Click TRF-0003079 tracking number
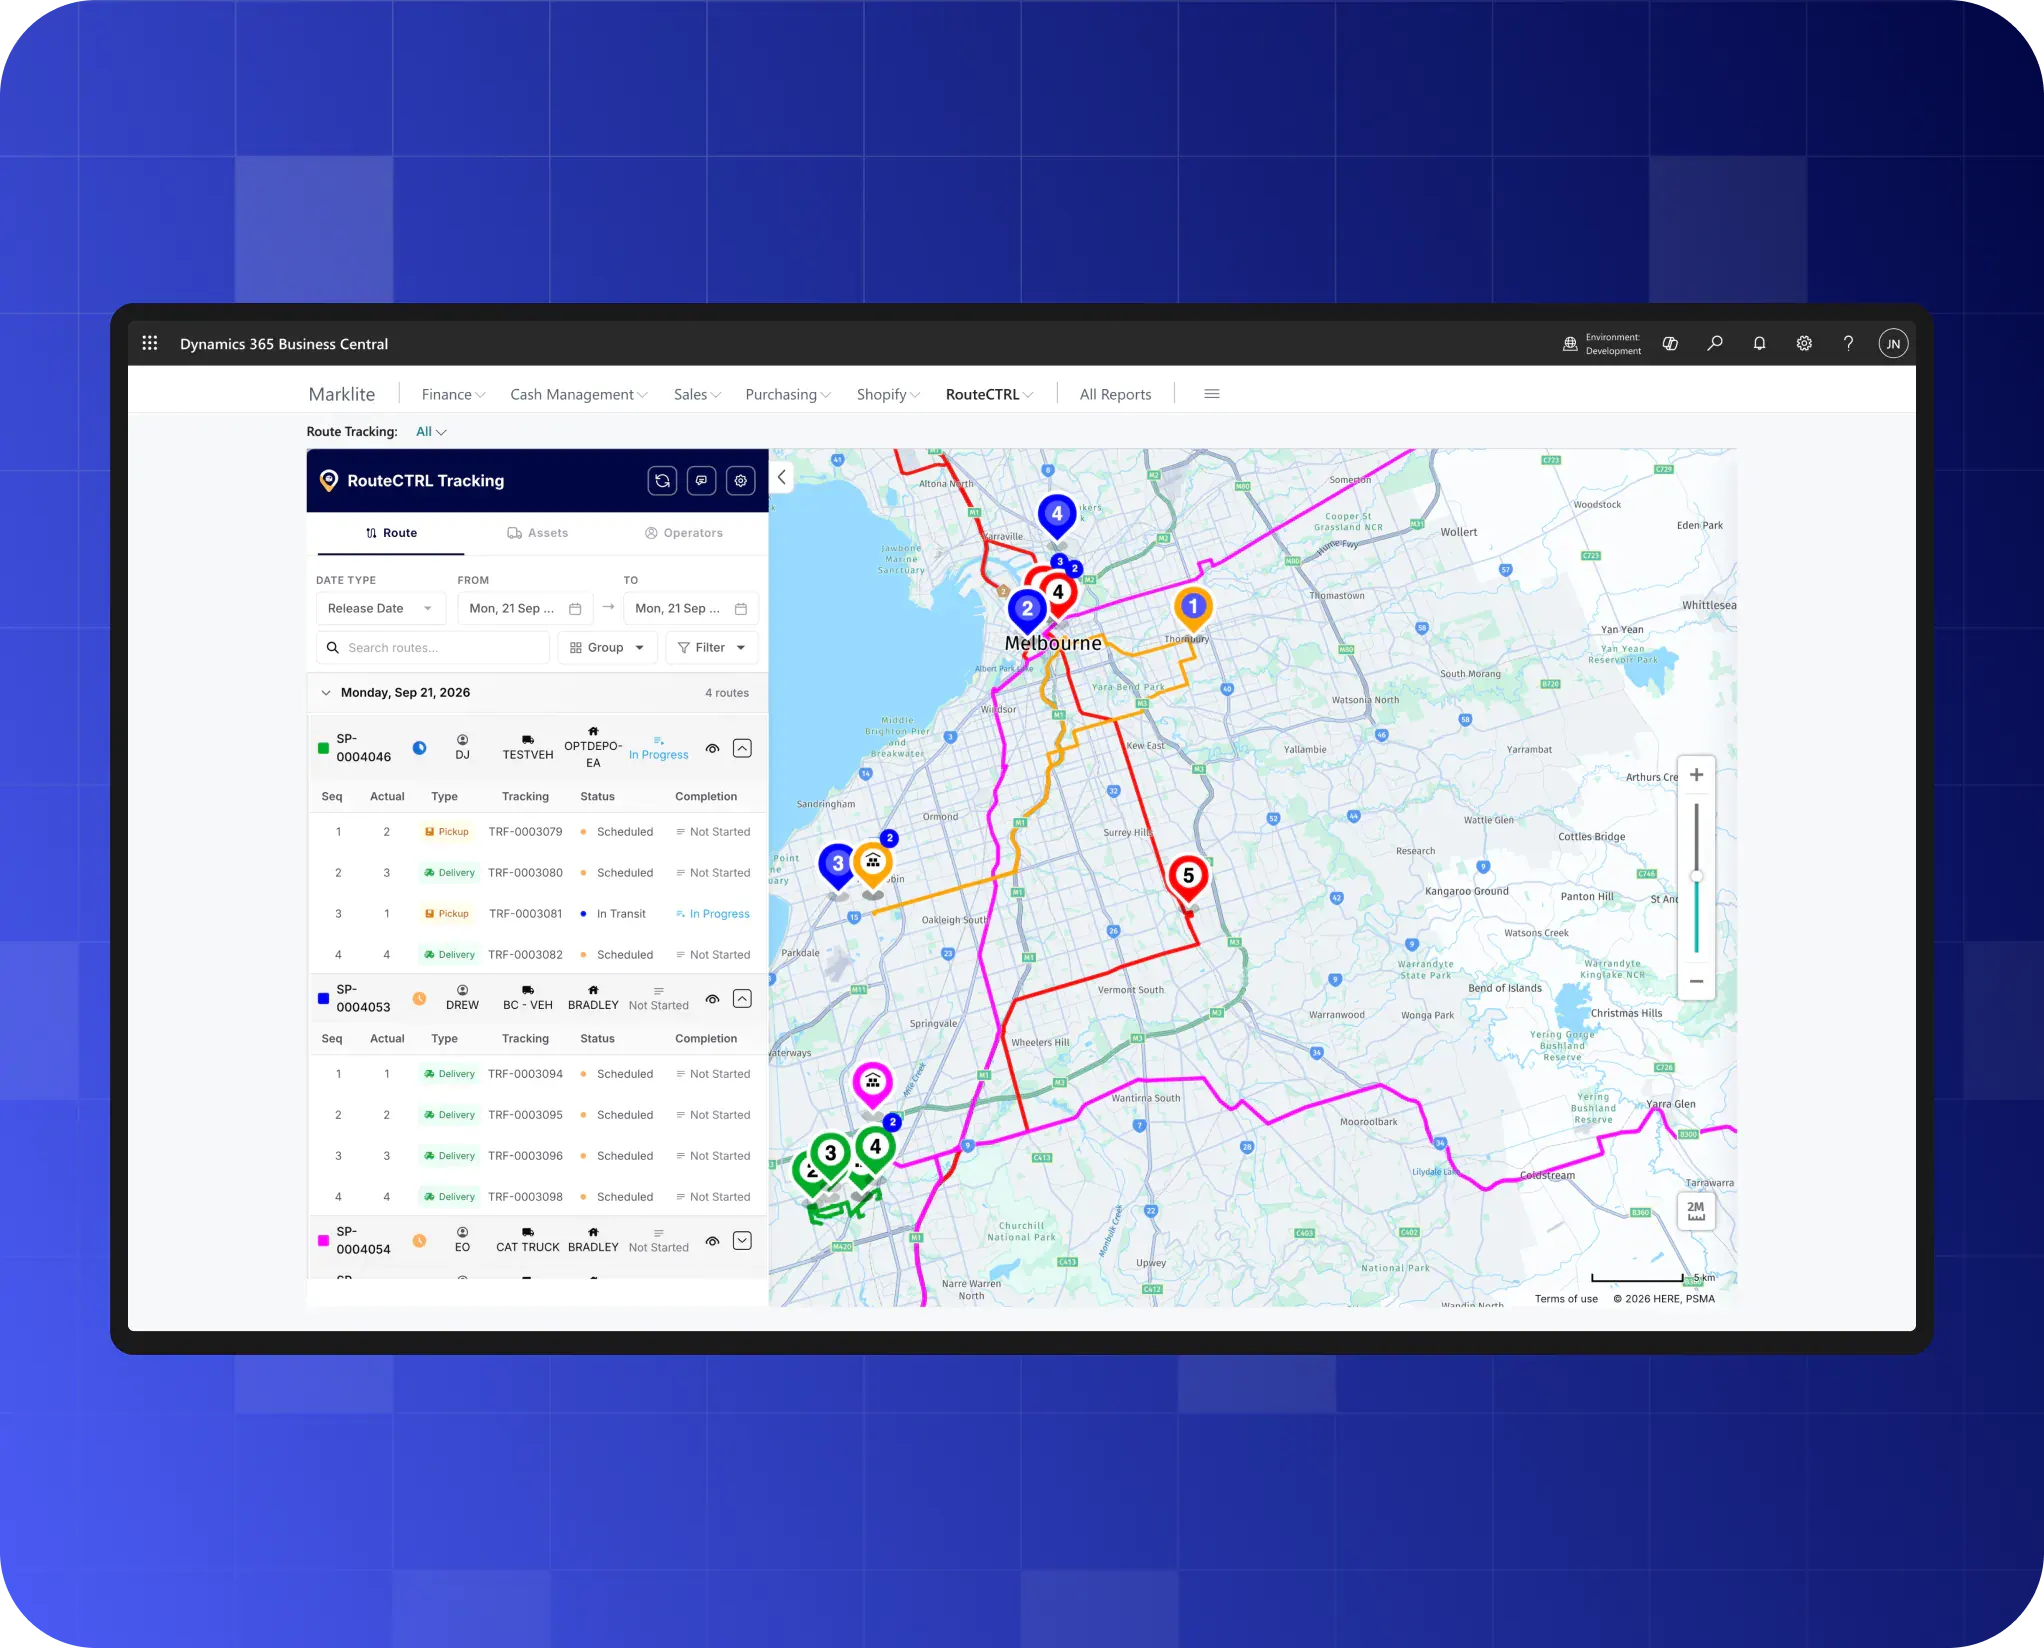Viewport: 2044px width, 1648px height. (525, 832)
